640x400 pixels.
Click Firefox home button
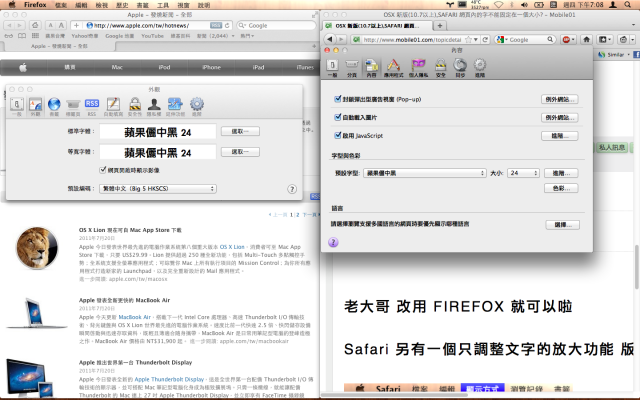[587, 40]
